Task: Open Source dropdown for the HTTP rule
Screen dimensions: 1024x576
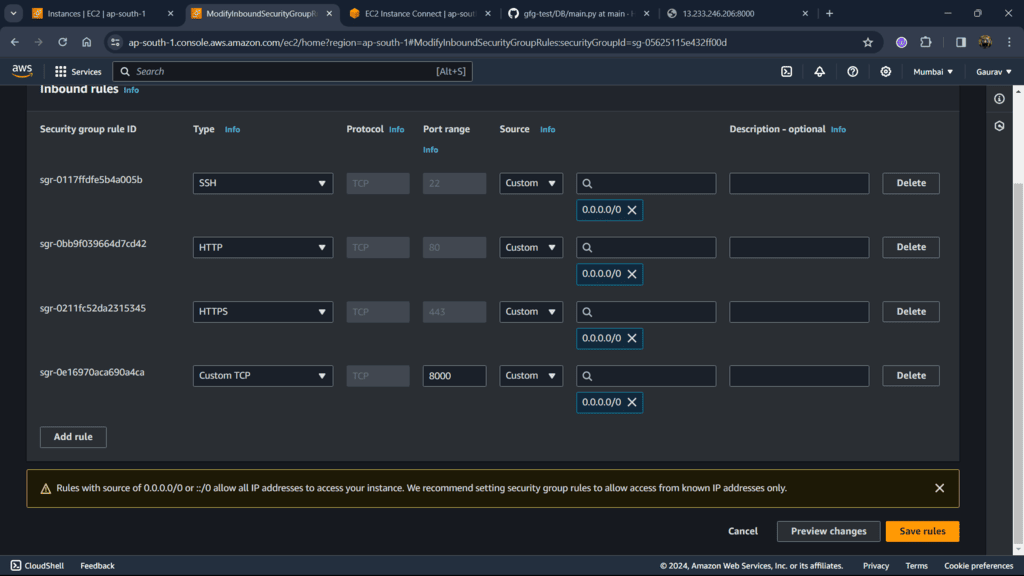Action: pyautogui.click(x=531, y=248)
